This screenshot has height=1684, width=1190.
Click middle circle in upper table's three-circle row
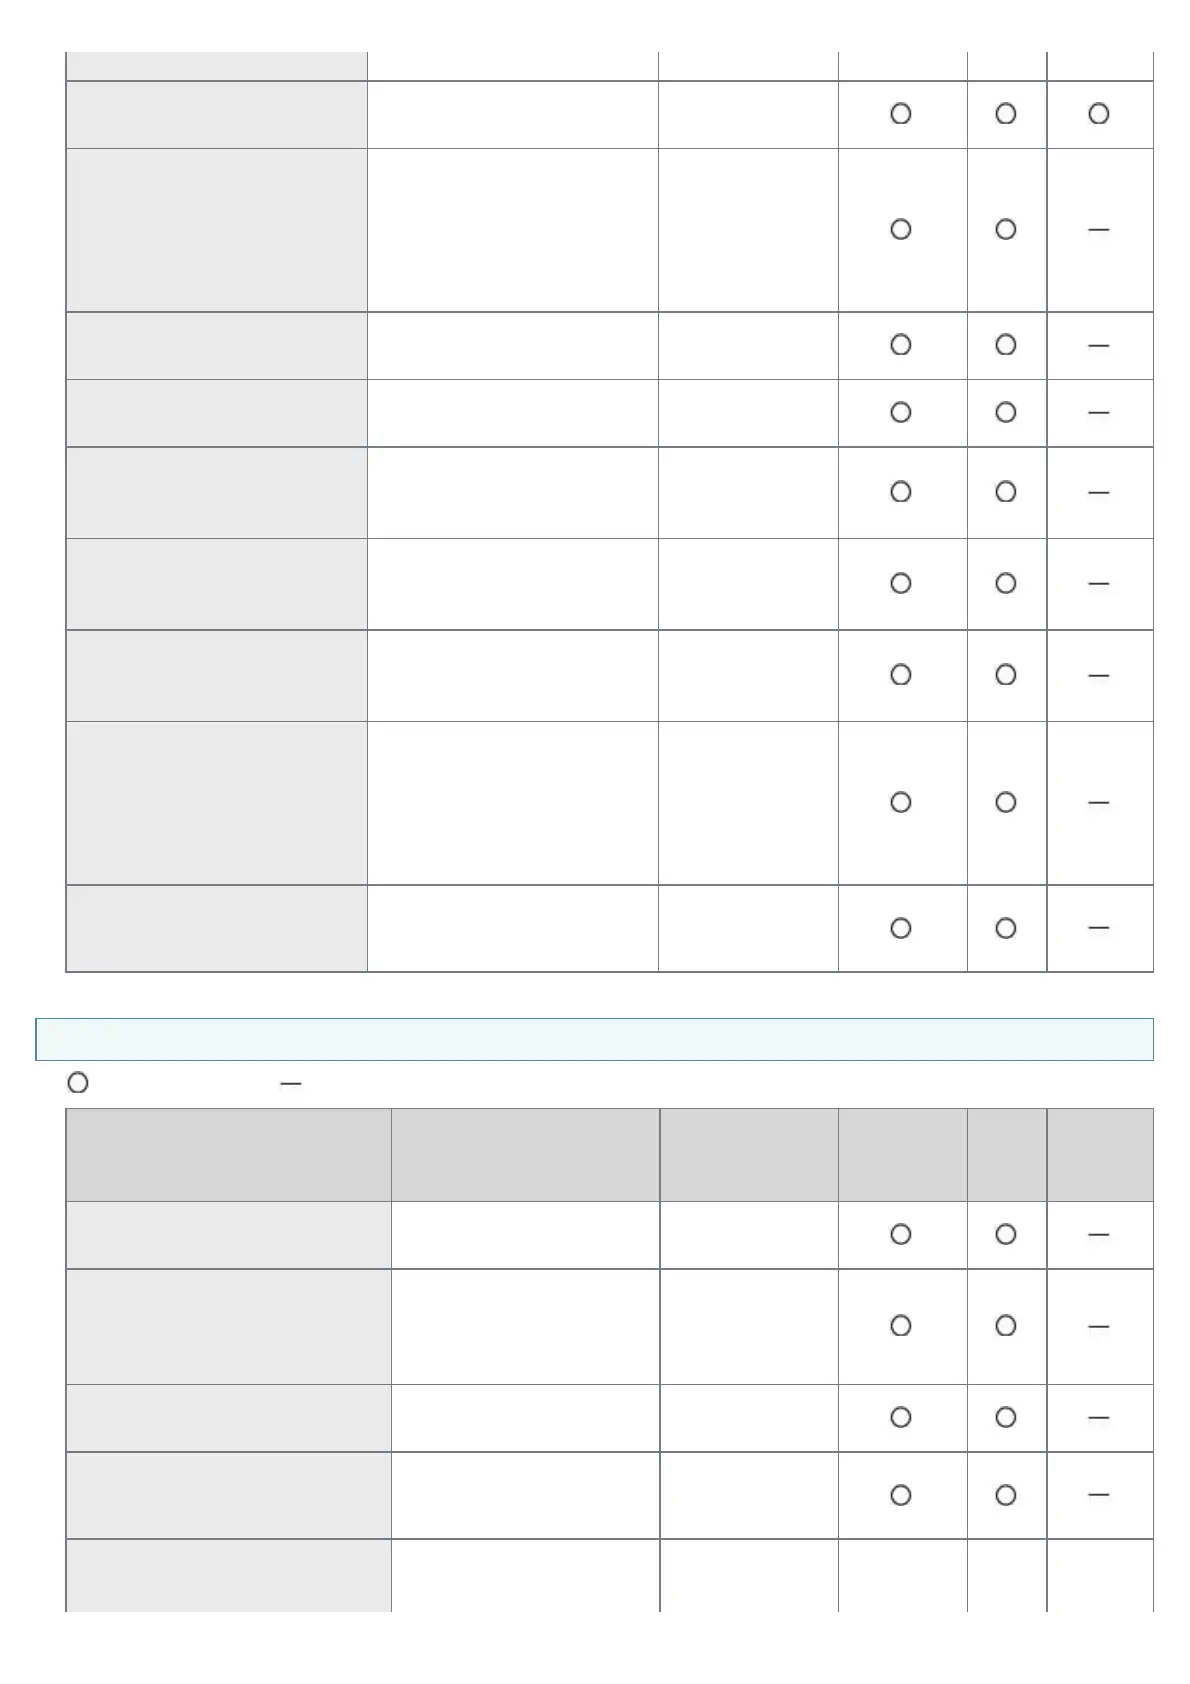click(x=1006, y=114)
